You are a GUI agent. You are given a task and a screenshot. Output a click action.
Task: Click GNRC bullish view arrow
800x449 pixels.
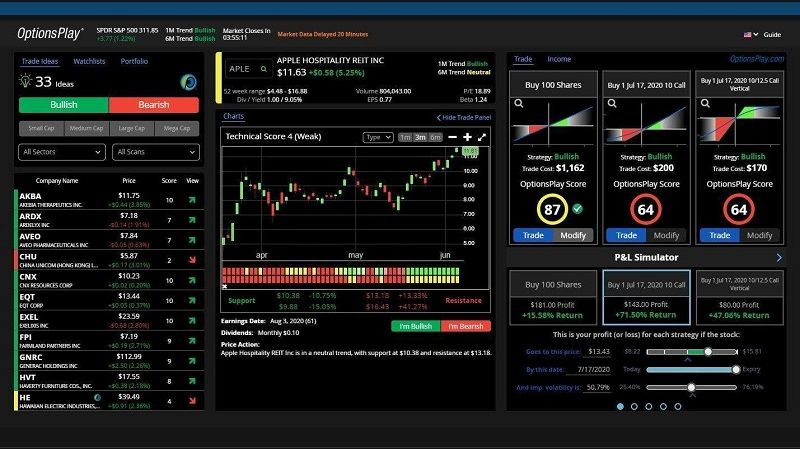point(192,361)
